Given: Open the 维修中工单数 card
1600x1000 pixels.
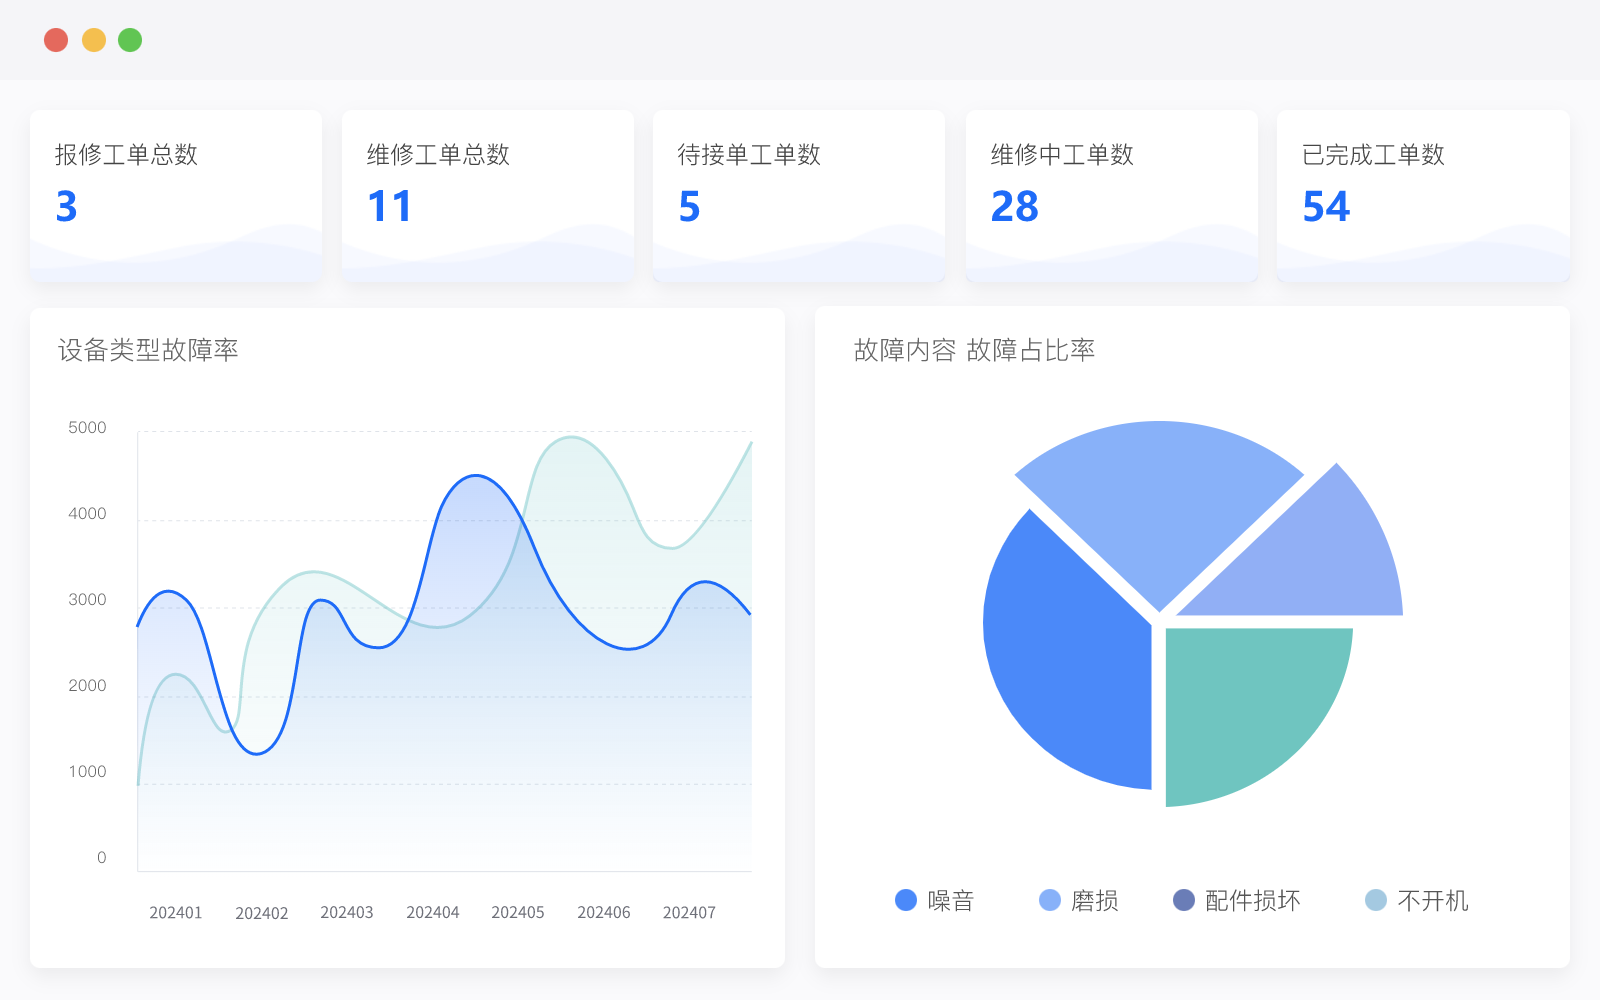Looking at the screenshot, I should (x=1111, y=196).
